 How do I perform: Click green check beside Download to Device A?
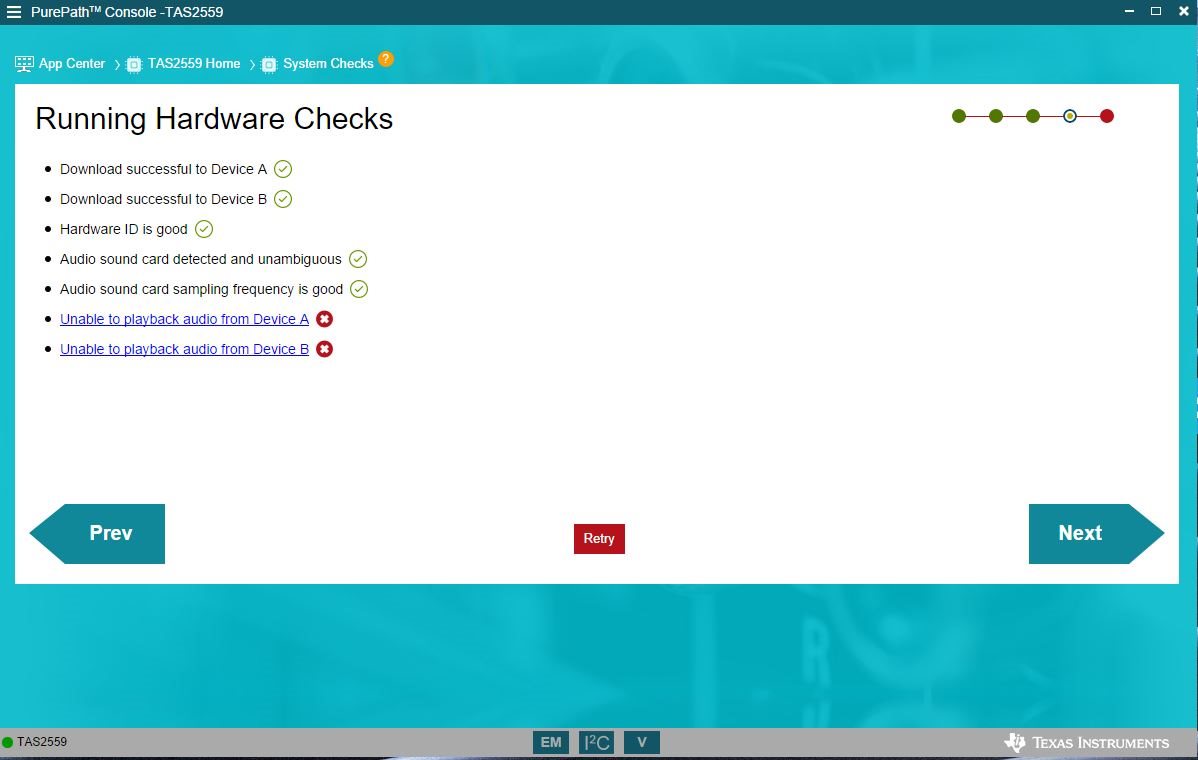click(x=283, y=169)
